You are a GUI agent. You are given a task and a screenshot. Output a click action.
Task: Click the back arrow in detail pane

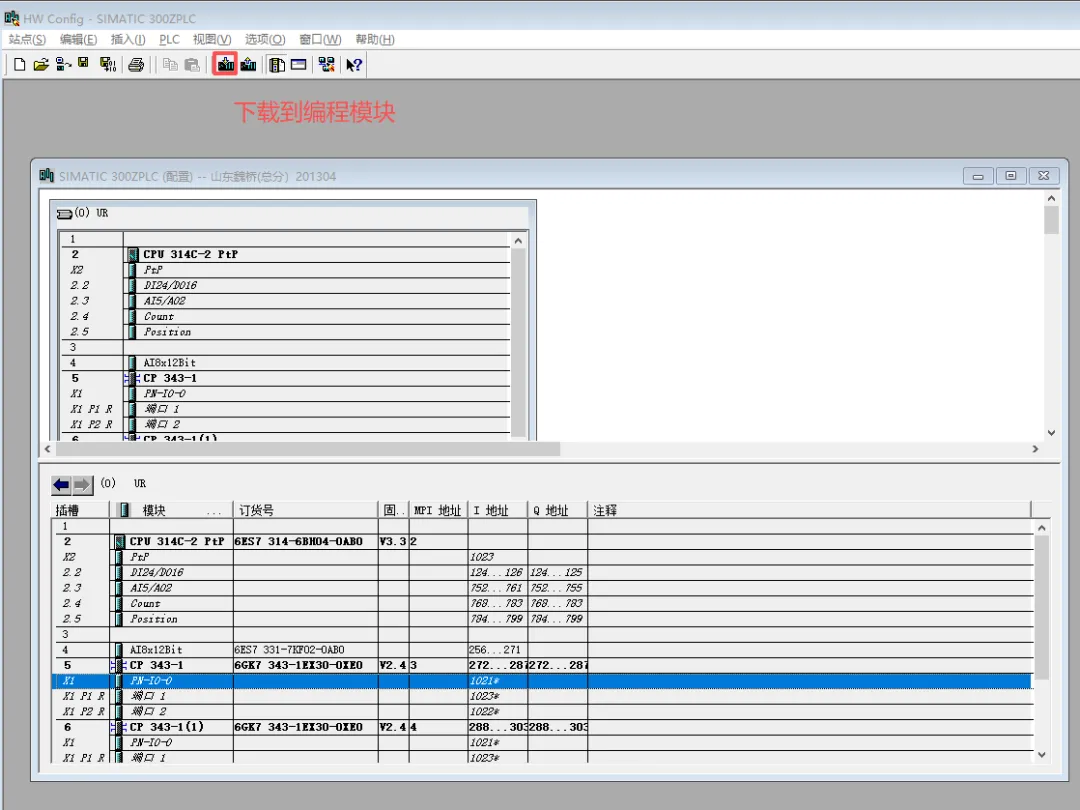tap(61, 485)
